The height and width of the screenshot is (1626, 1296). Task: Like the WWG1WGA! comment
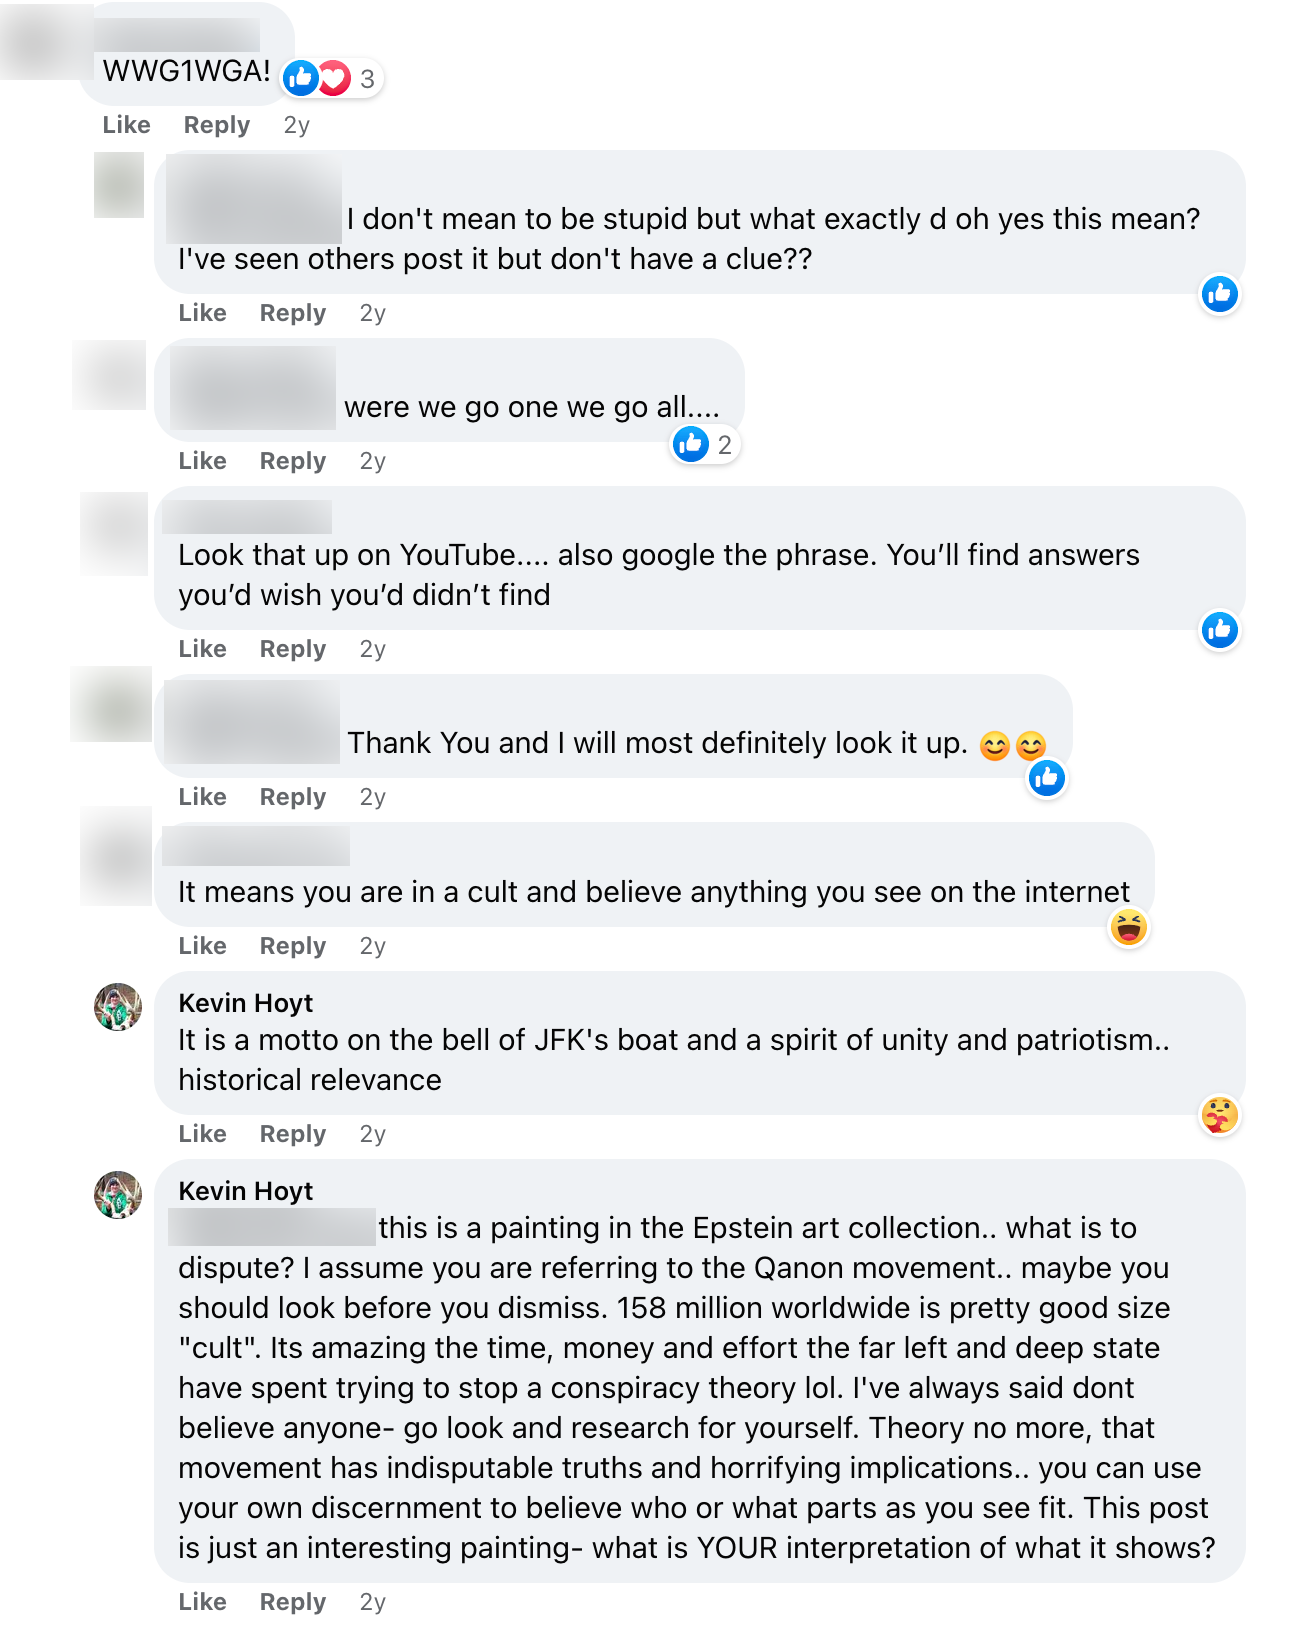127,125
